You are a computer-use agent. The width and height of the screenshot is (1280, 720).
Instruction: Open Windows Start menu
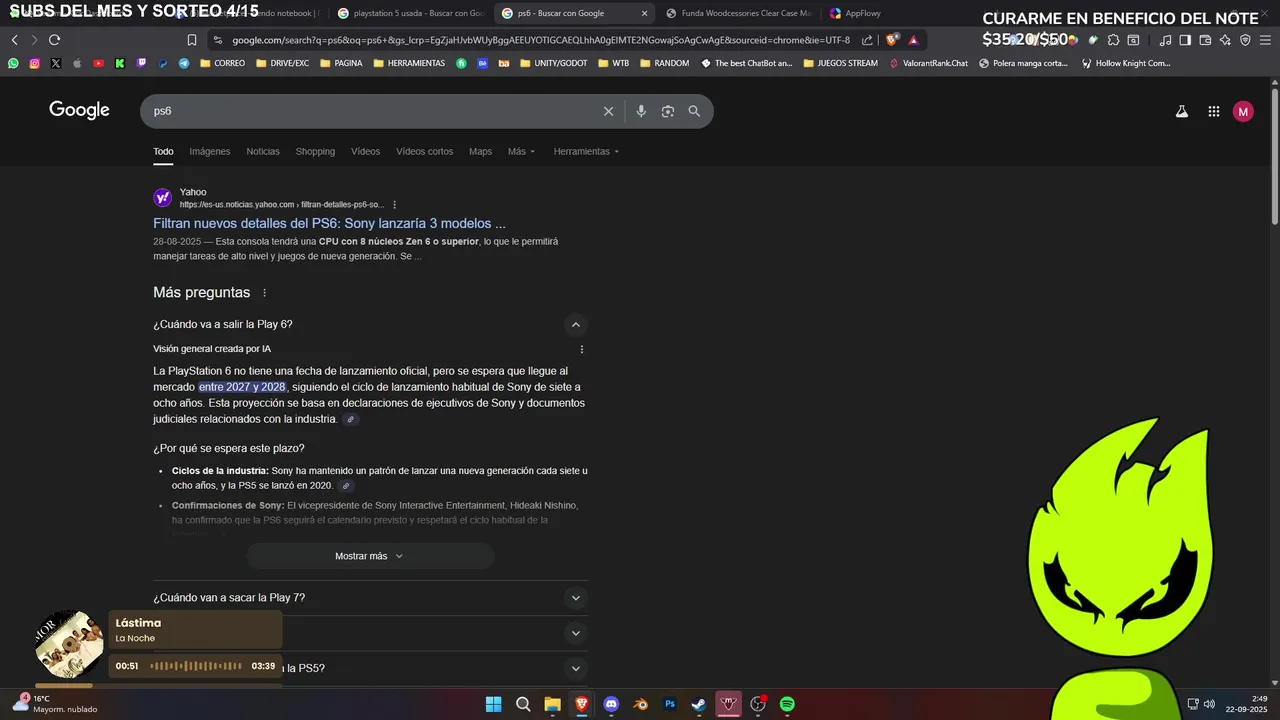pyautogui.click(x=493, y=704)
